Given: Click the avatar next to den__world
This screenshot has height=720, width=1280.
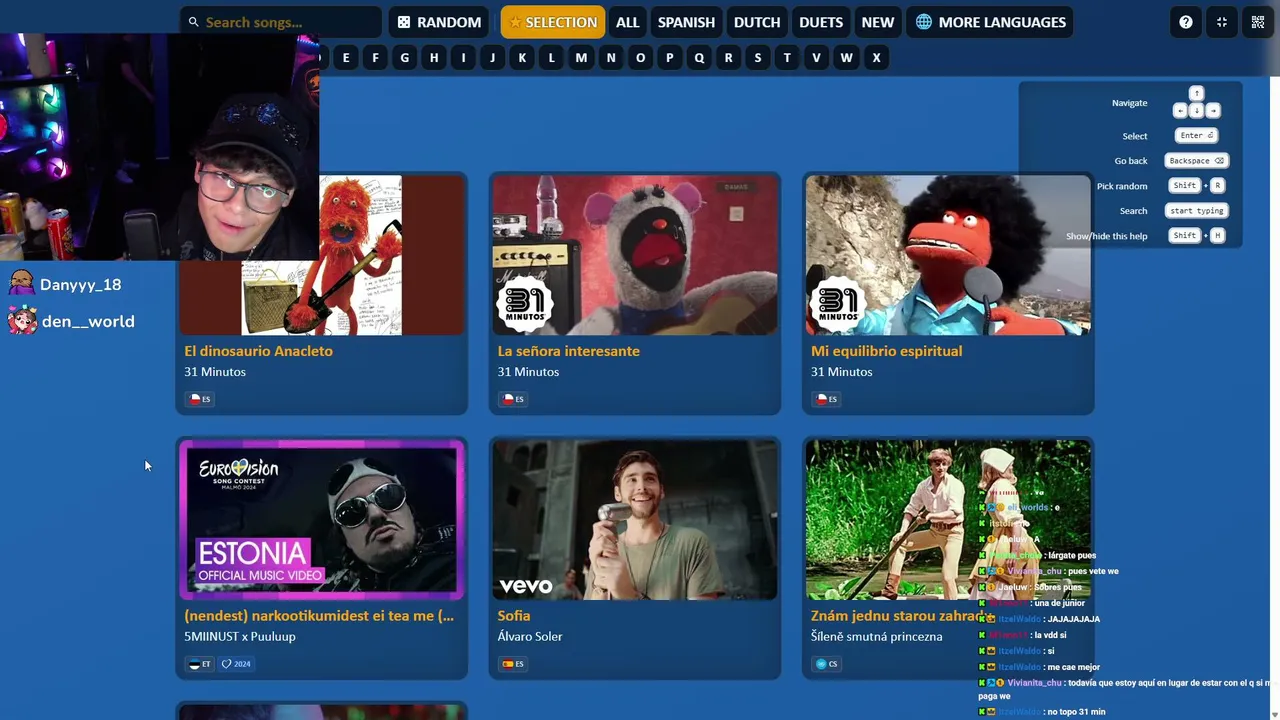Looking at the screenshot, I should [x=22, y=321].
